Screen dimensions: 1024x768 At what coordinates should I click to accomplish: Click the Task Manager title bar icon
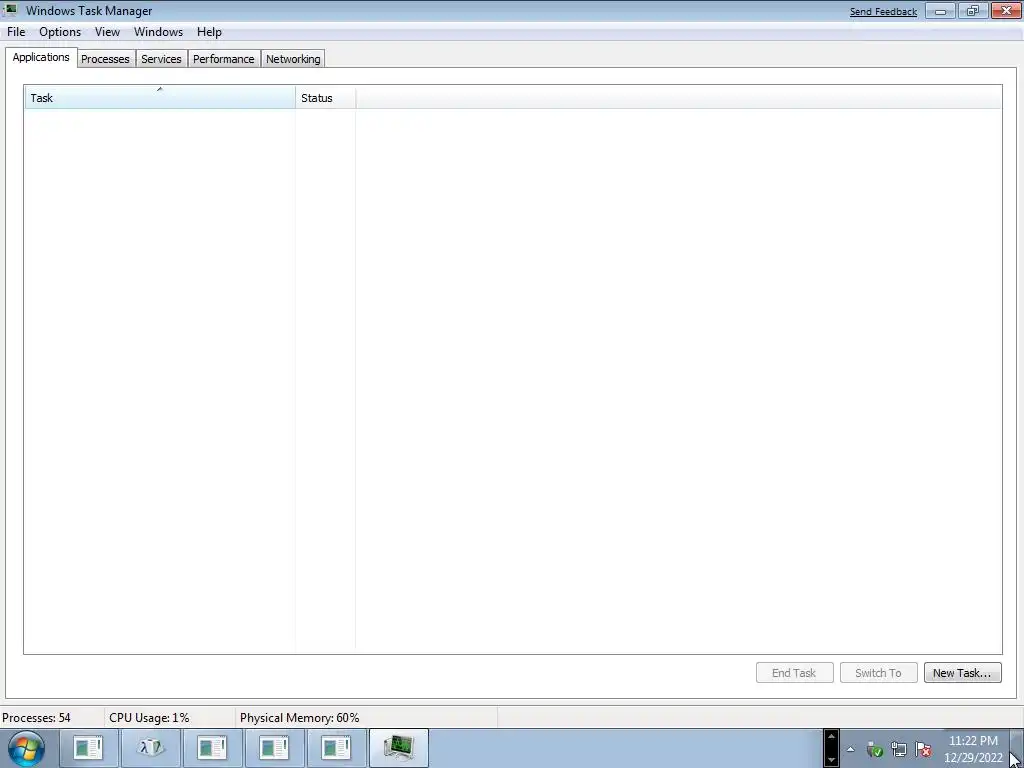click(x=10, y=10)
